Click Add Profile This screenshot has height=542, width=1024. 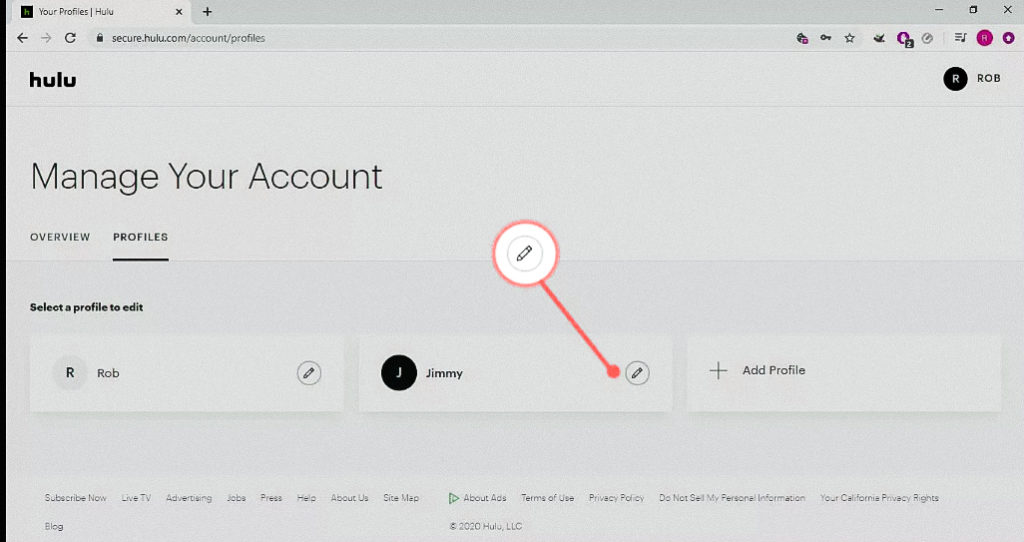pos(844,374)
